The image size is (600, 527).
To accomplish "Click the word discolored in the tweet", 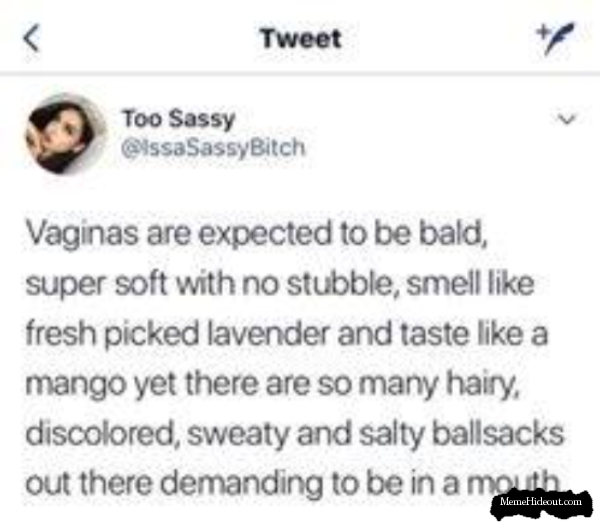I will (103, 434).
